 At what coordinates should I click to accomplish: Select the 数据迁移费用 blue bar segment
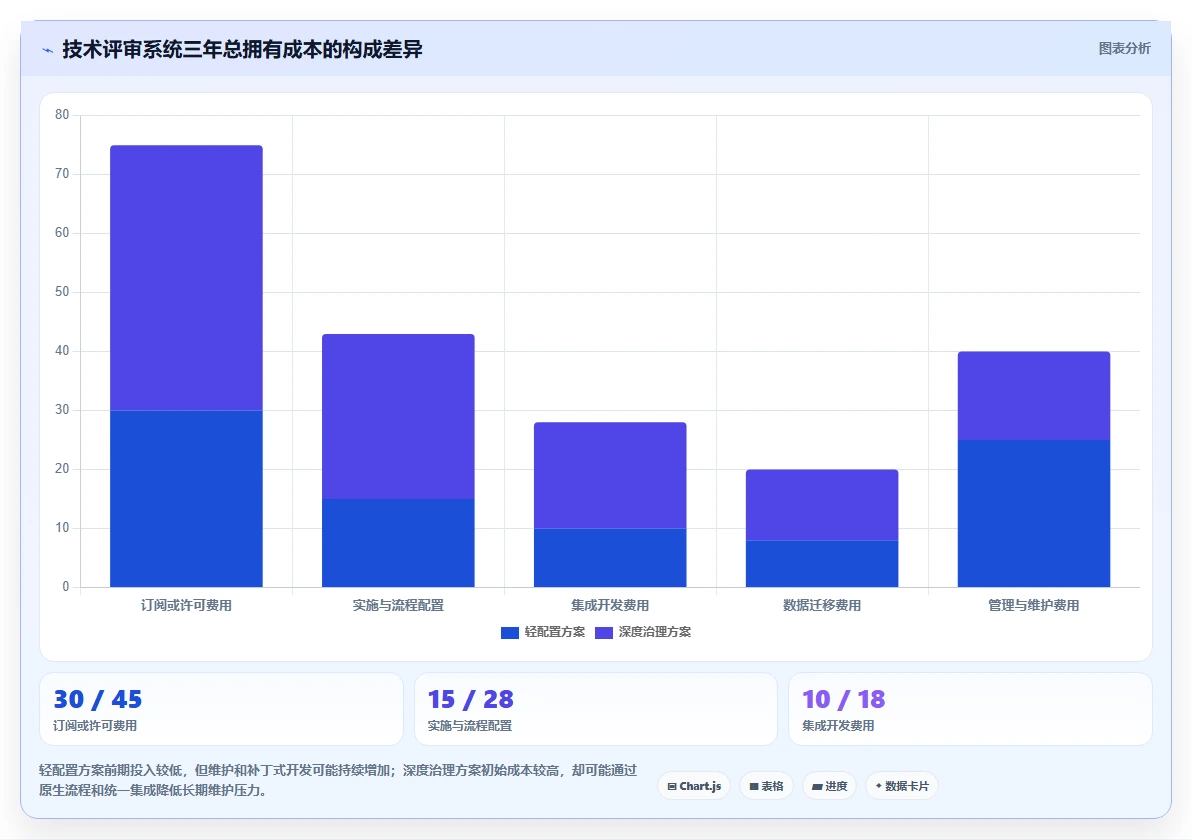(822, 563)
